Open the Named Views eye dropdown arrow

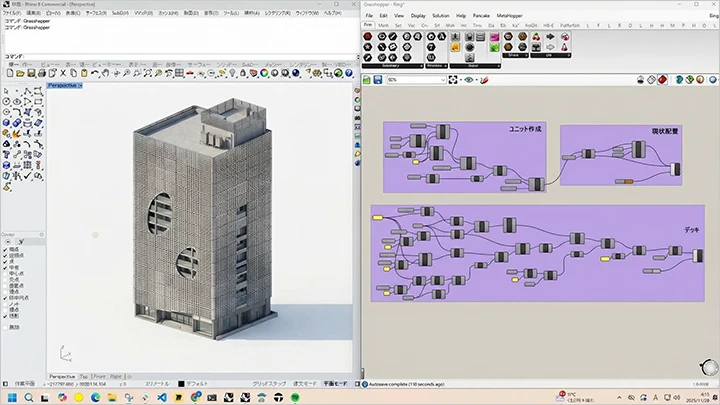[x=476, y=80]
